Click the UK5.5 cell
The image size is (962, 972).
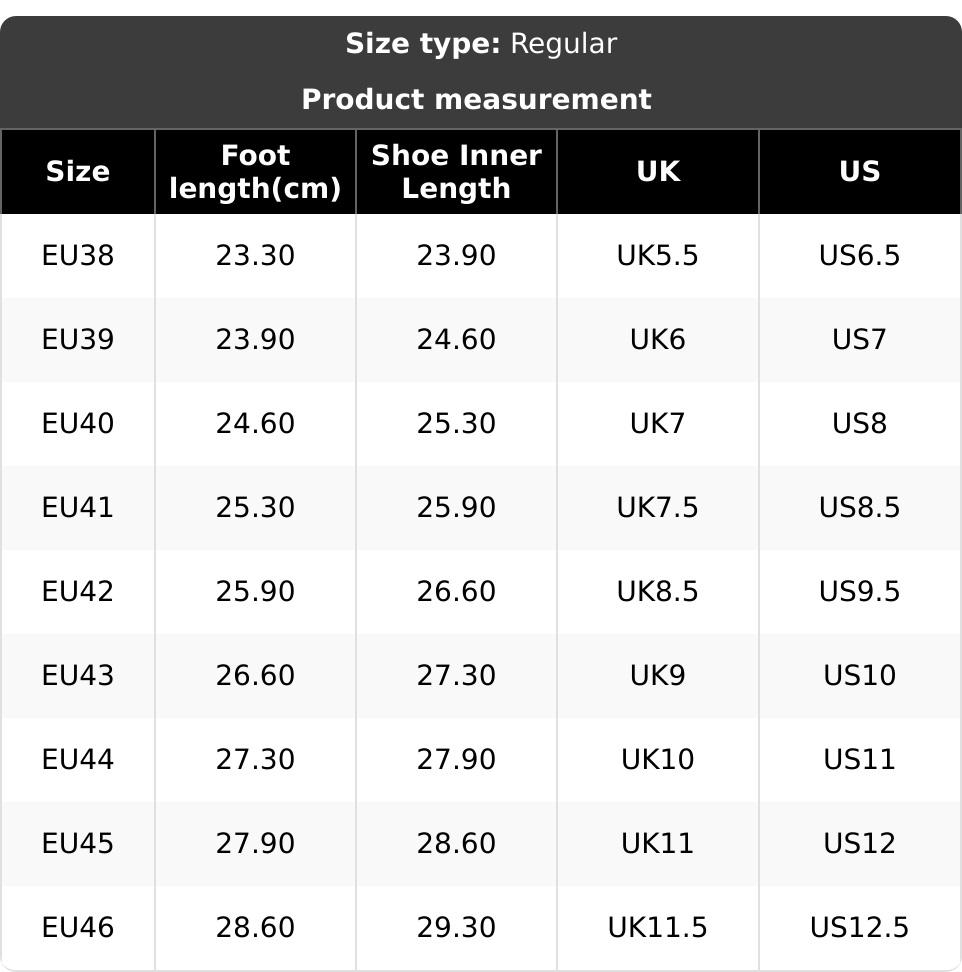pyautogui.click(x=657, y=256)
